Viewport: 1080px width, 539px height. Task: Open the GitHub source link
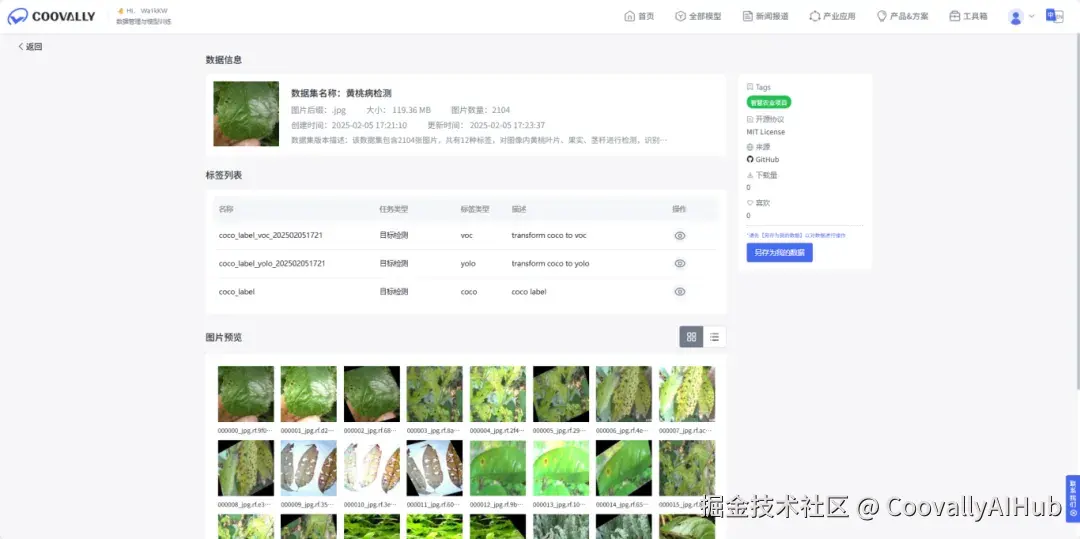pyautogui.click(x=762, y=160)
